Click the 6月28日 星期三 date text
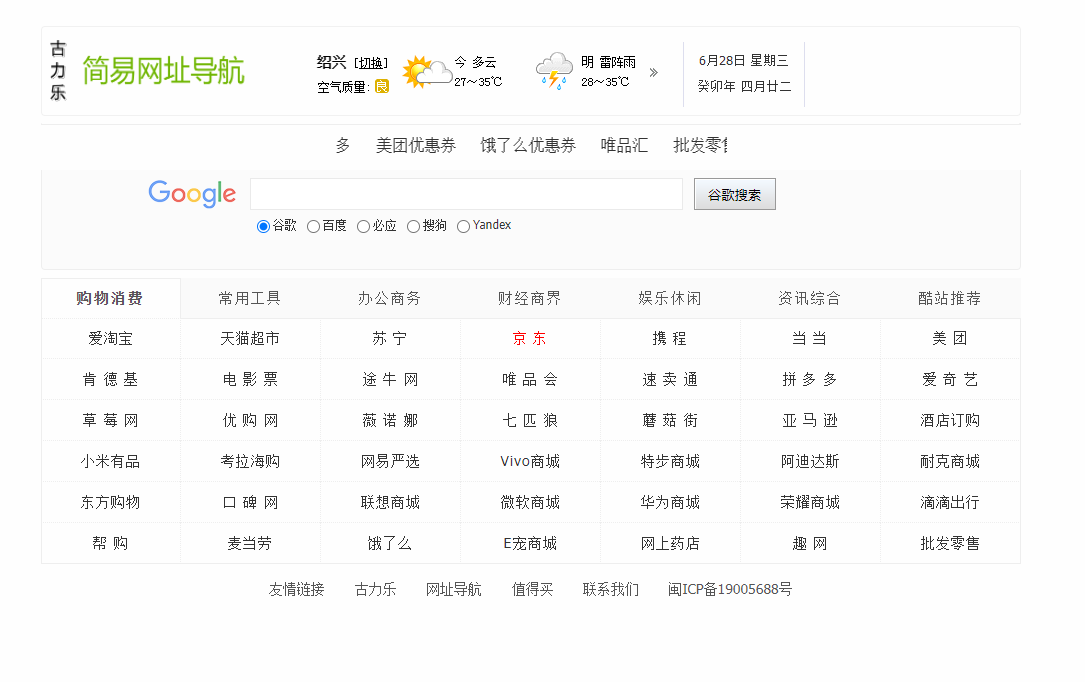Screen dimensions: 1085x682 click(x=743, y=61)
